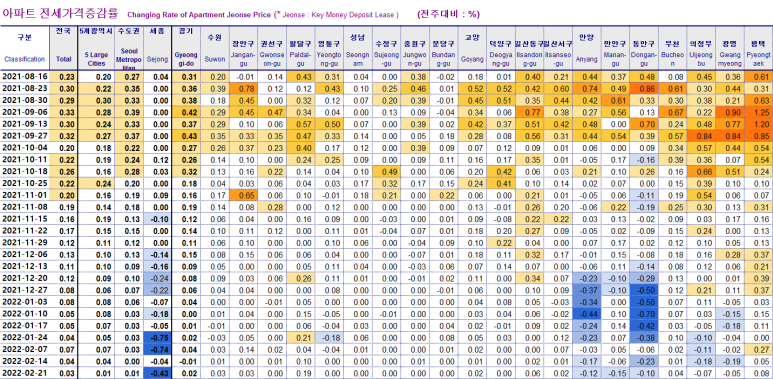
Task: Select the 'Pyeongtaek' column header
Action: 758,48
